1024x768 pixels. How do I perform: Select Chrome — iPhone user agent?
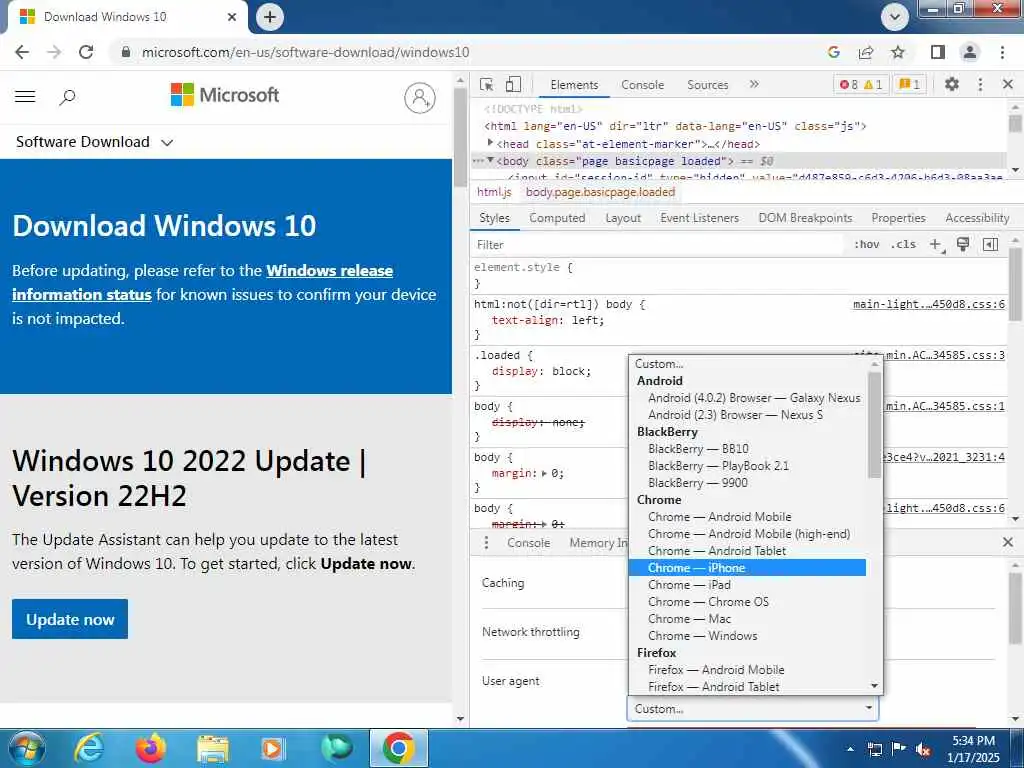point(747,568)
